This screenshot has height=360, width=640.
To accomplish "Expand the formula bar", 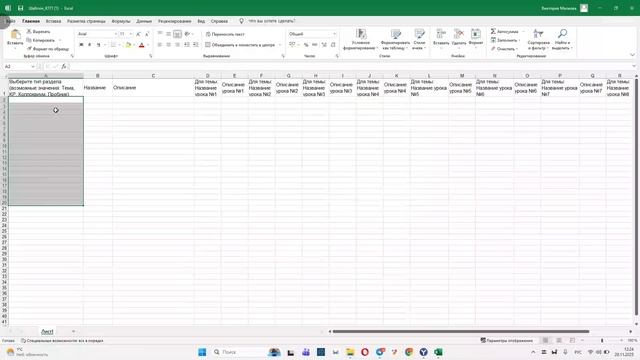I will (634, 66).
